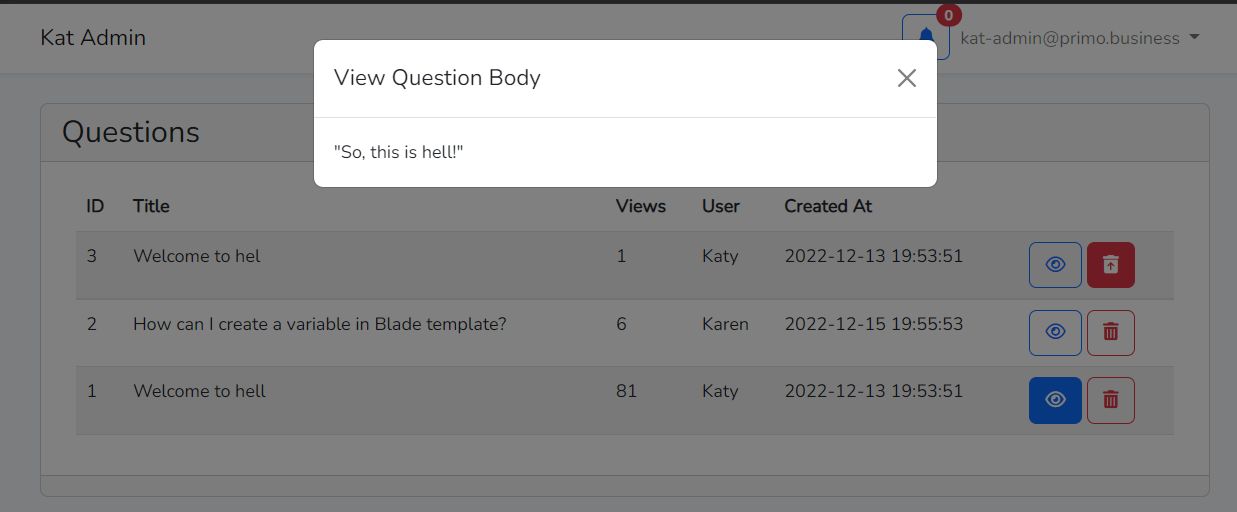Click the "Welcome to hel" question title

tap(197, 256)
